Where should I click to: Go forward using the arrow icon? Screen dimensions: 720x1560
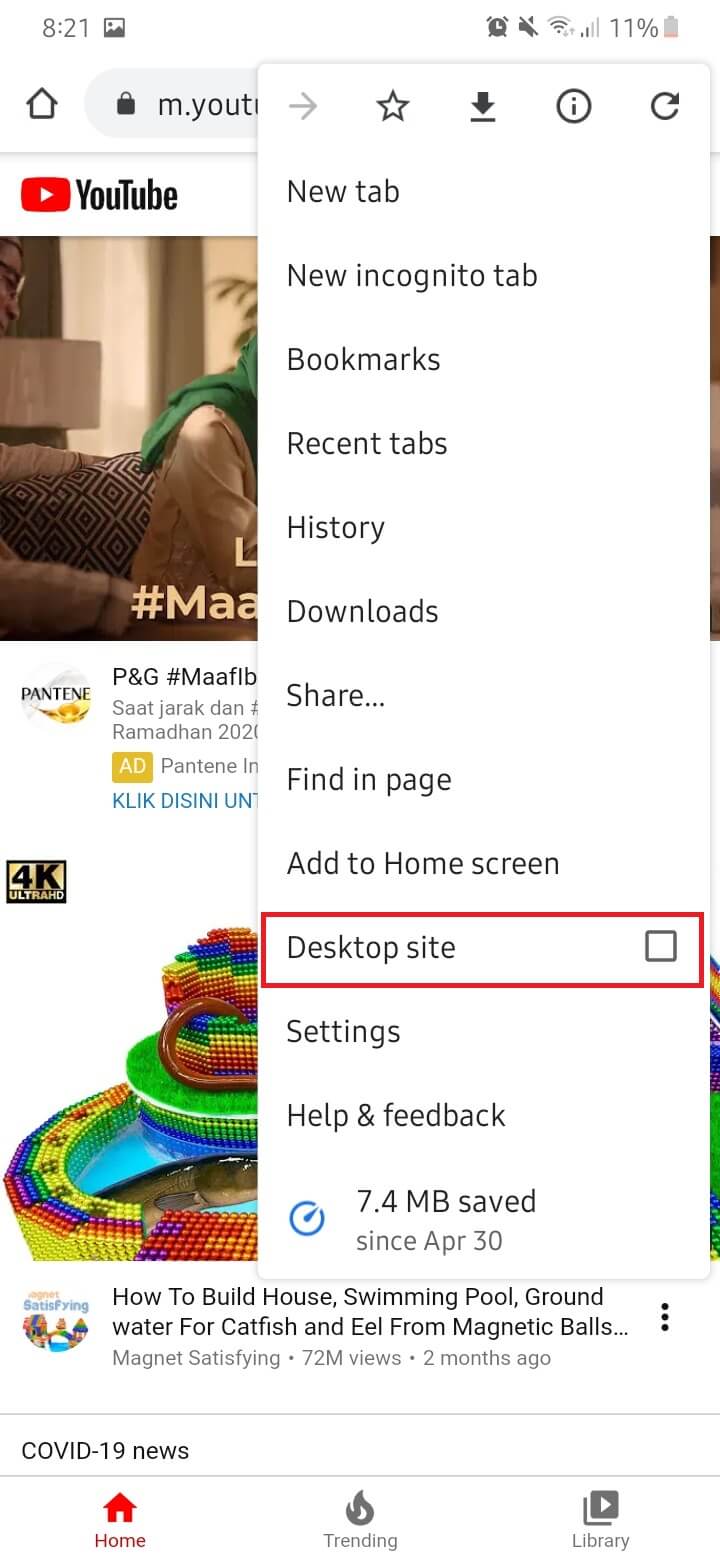pos(302,106)
